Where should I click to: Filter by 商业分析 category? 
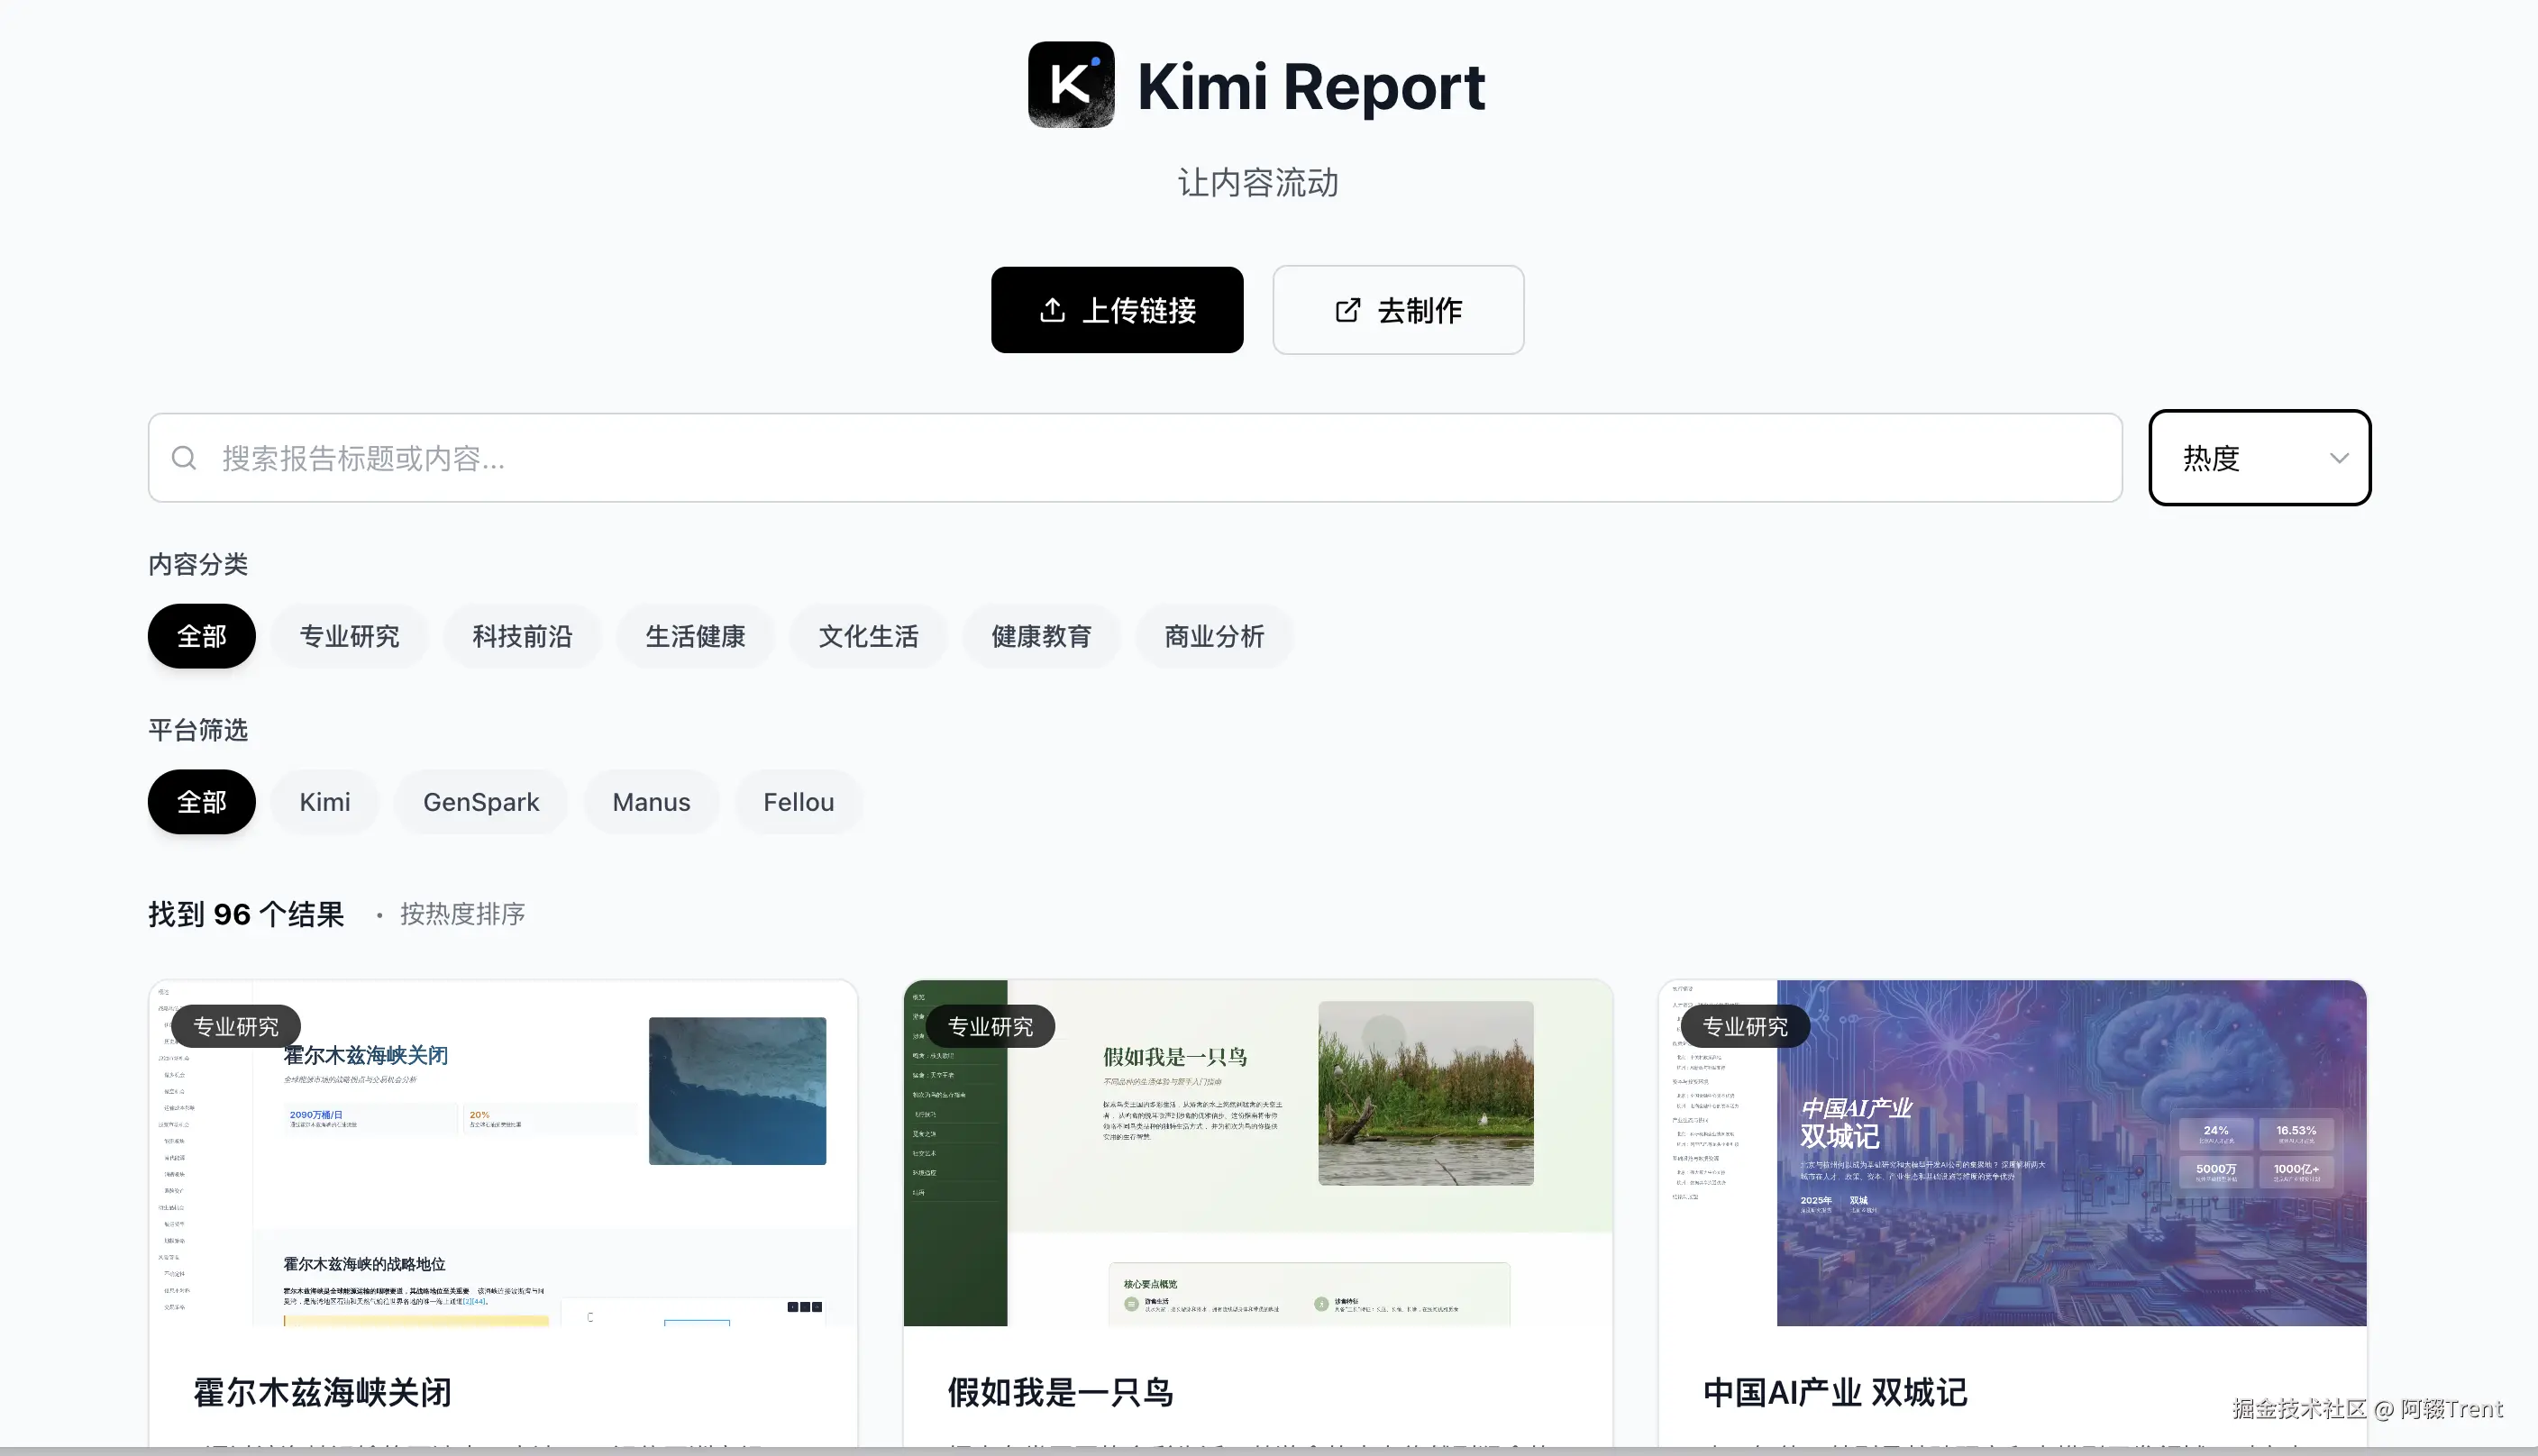coord(1214,636)
